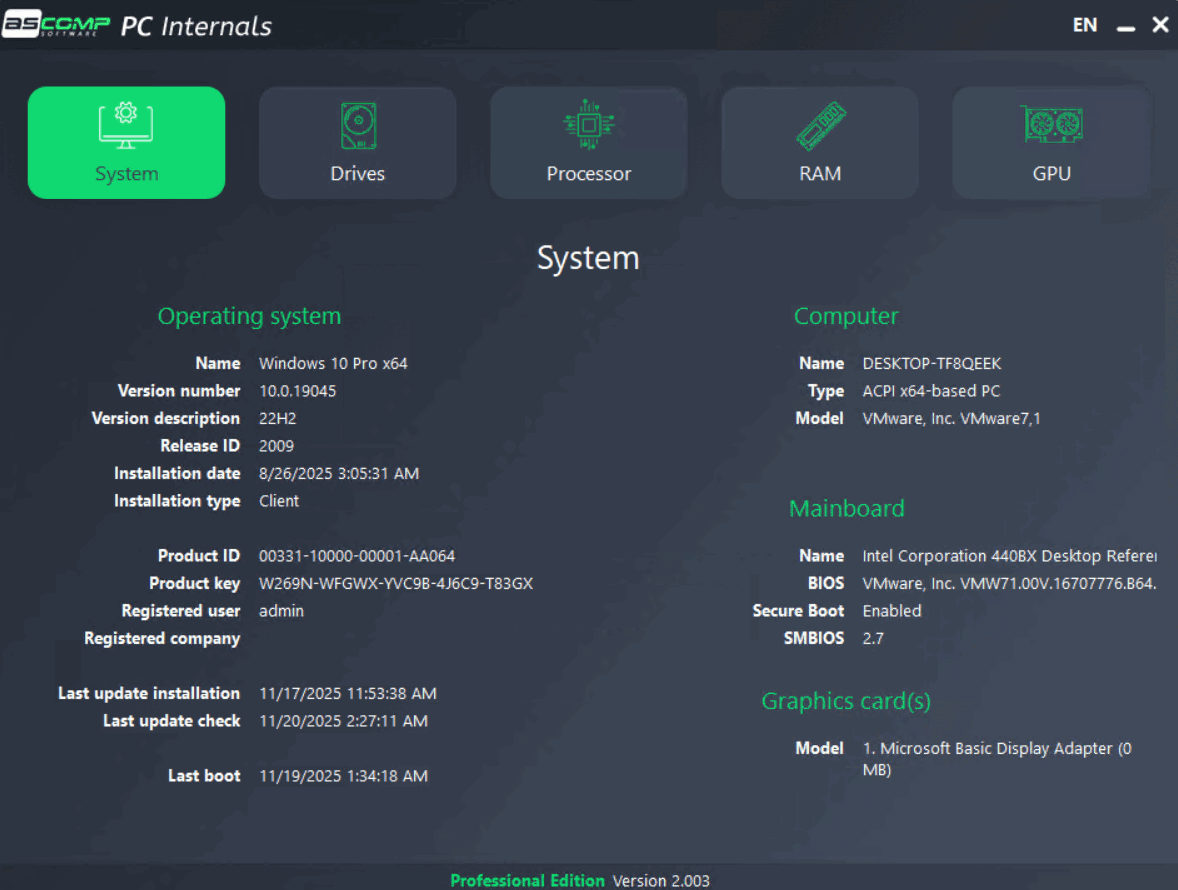Click the Product ID value 00331-10000-00001-AA064
The width and height of the screenshot is (1178, 890).
(x=357, y=556)
